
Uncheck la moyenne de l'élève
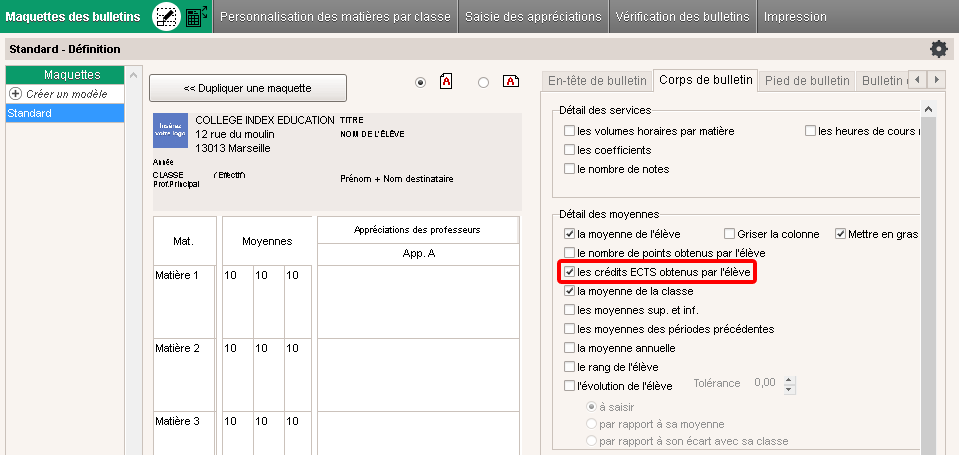pyautogui.click(x=569, y=234)
